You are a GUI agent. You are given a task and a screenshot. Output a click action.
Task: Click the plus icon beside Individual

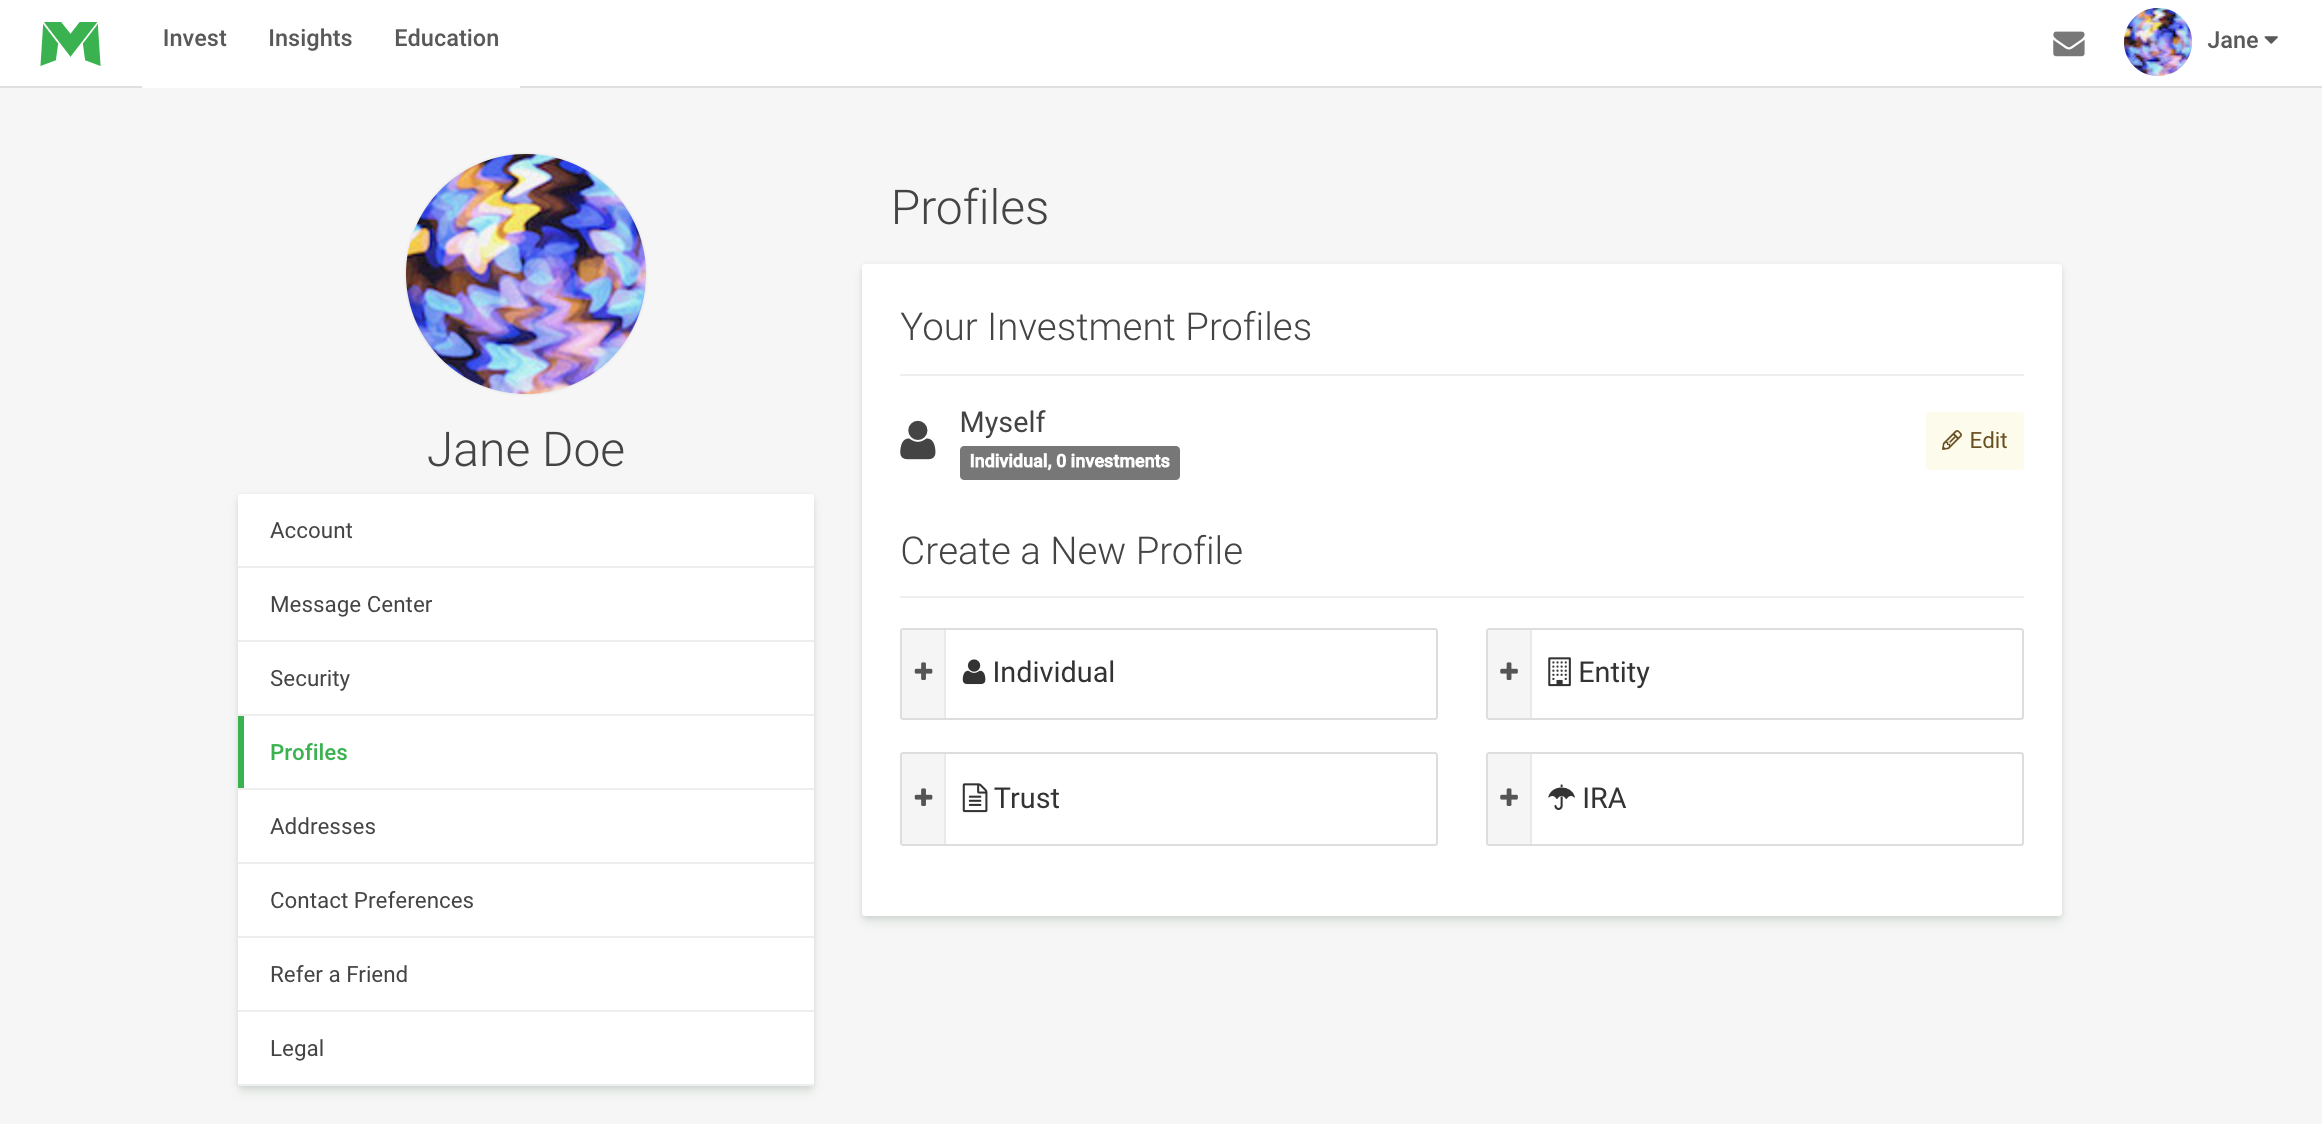924,673
